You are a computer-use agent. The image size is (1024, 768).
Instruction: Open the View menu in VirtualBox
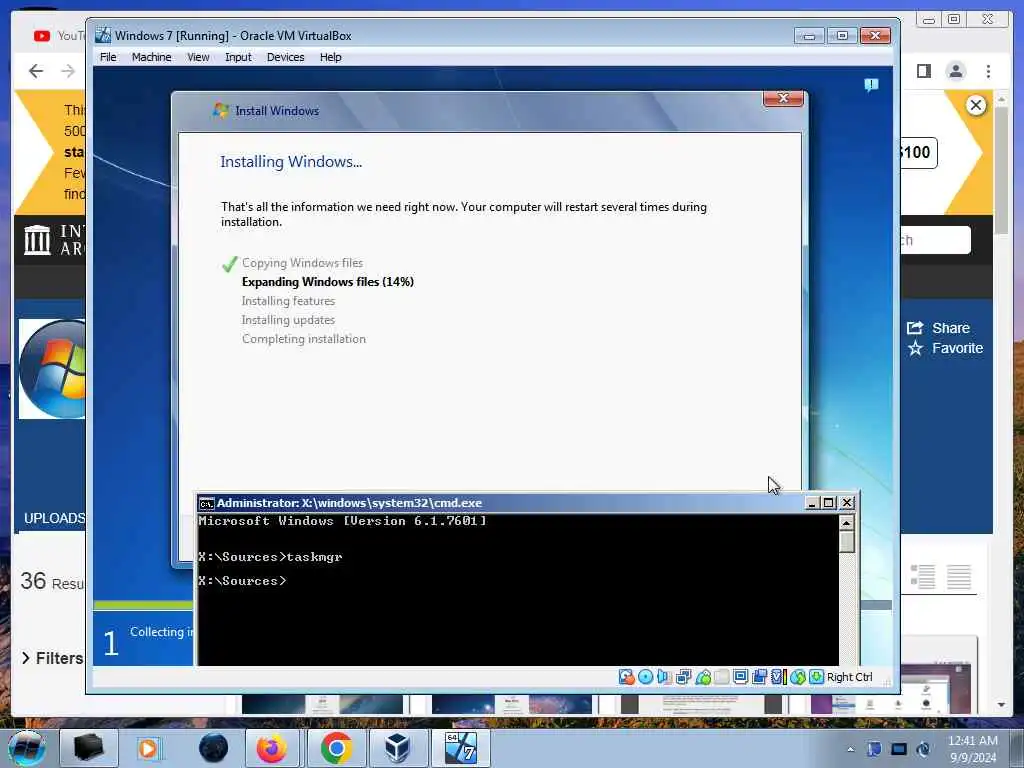tap(199, 57)
